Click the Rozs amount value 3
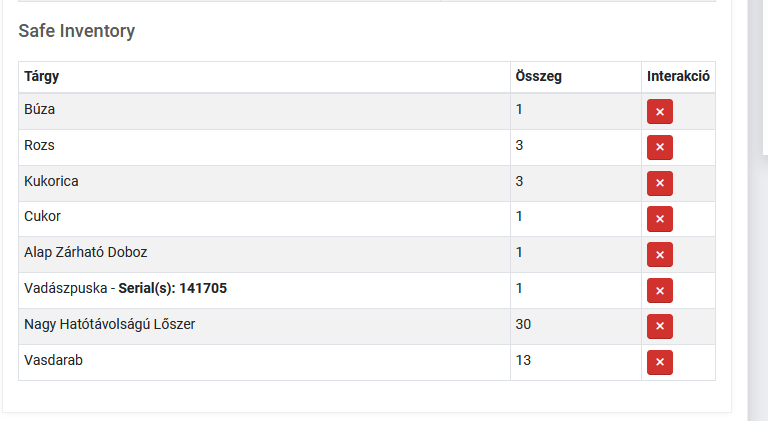The image size is (768, 421). 519,145
